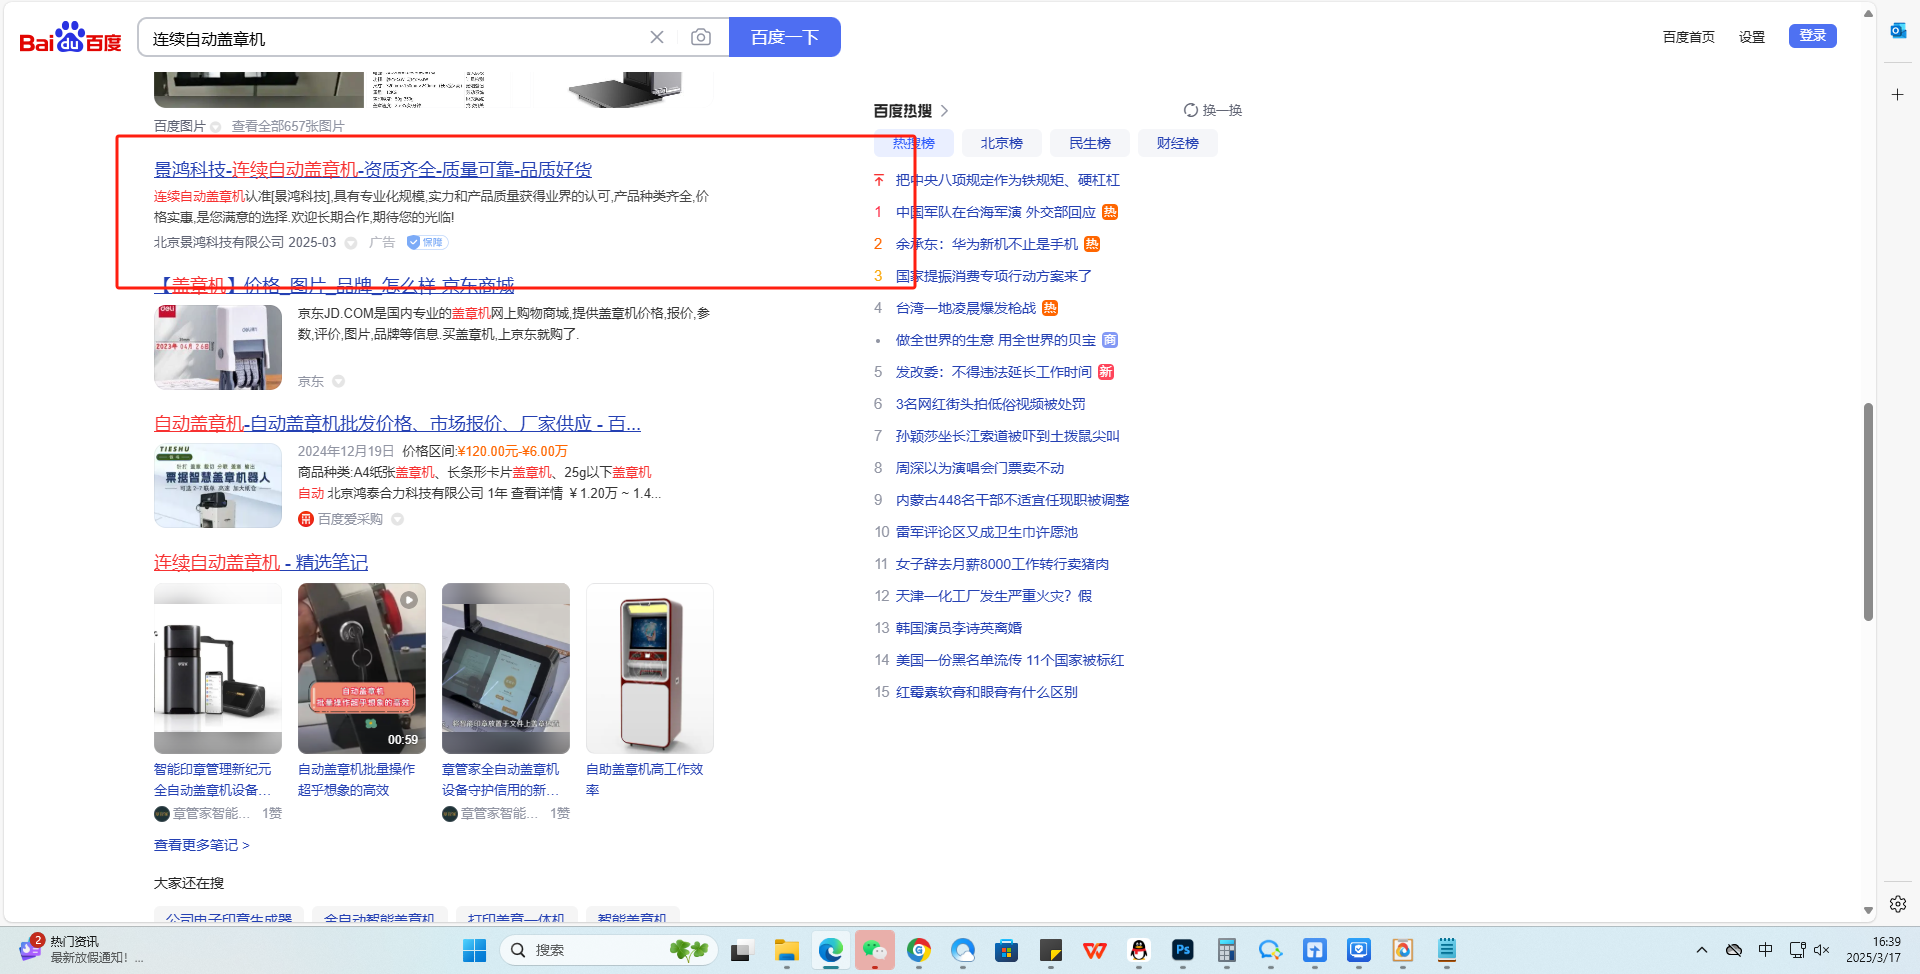1920x974 pixels.
Task: Click in the Baidu search input field
Action: coord(395,38)
